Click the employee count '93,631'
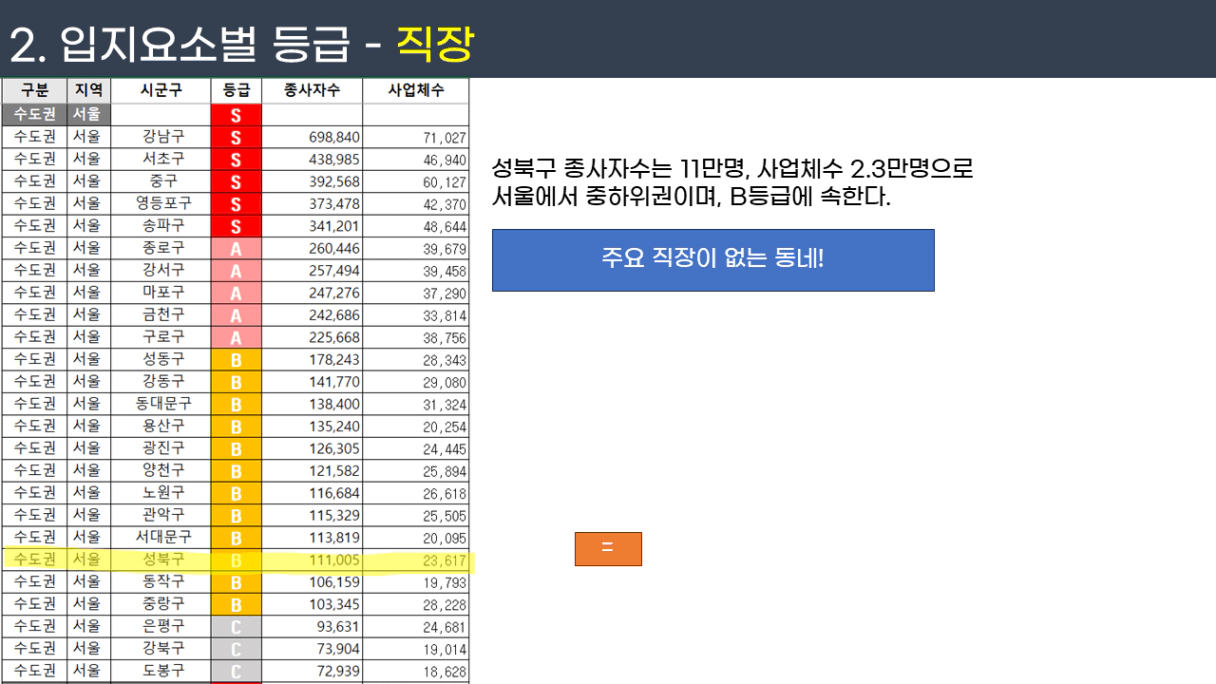Image resolution: width=1216 pixels, height=684 pixels. (x=338, y=626)
